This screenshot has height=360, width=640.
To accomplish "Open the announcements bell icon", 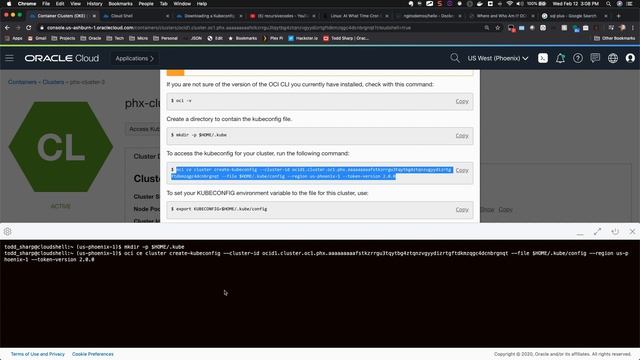I will pyautogui.click(x=560, y=58).
